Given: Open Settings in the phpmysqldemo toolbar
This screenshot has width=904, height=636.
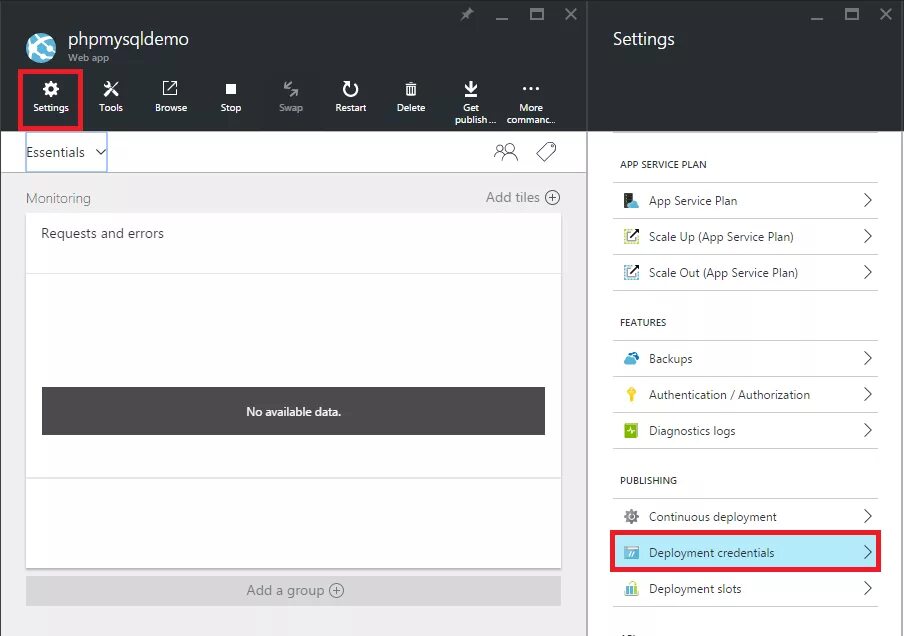Looking at the screenshot, I should (x=51, y=97).
